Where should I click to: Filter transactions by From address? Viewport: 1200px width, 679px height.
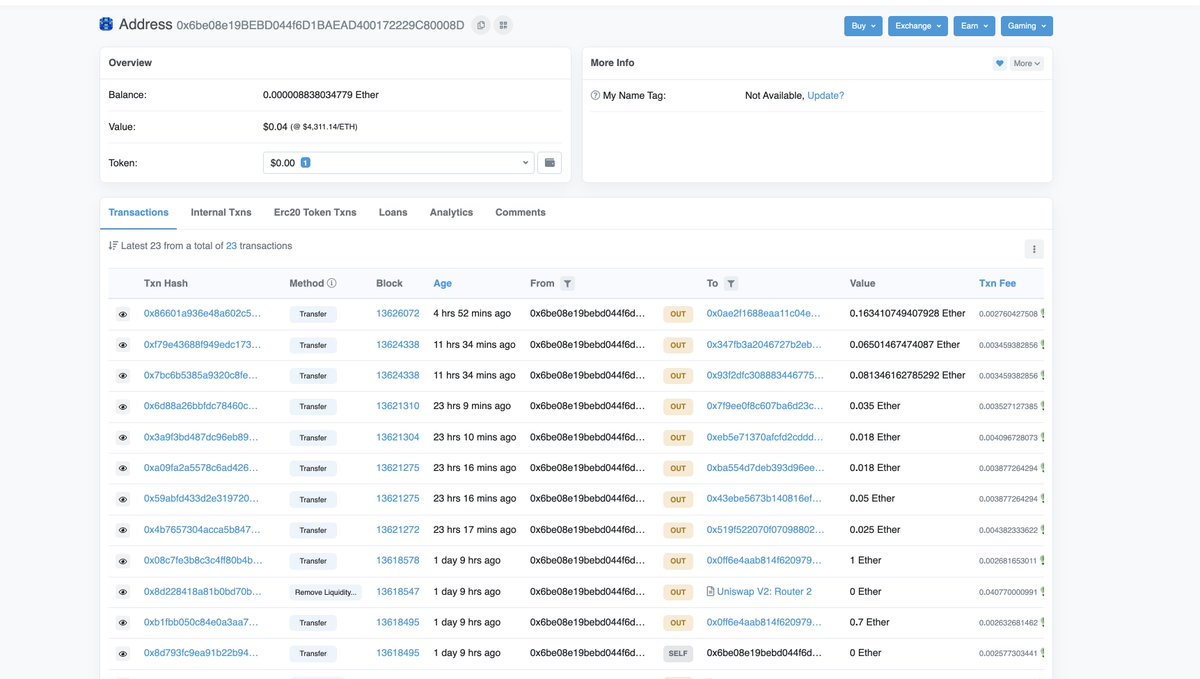(567, 284)
